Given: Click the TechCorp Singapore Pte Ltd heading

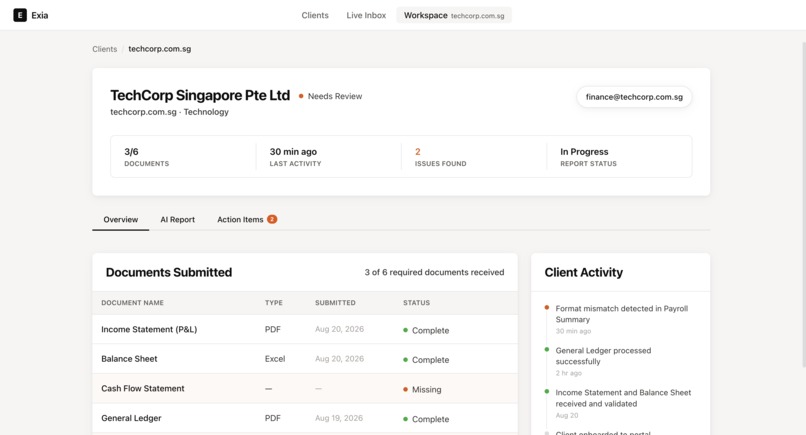Looking at the screenshot, I should pos(200,96).
